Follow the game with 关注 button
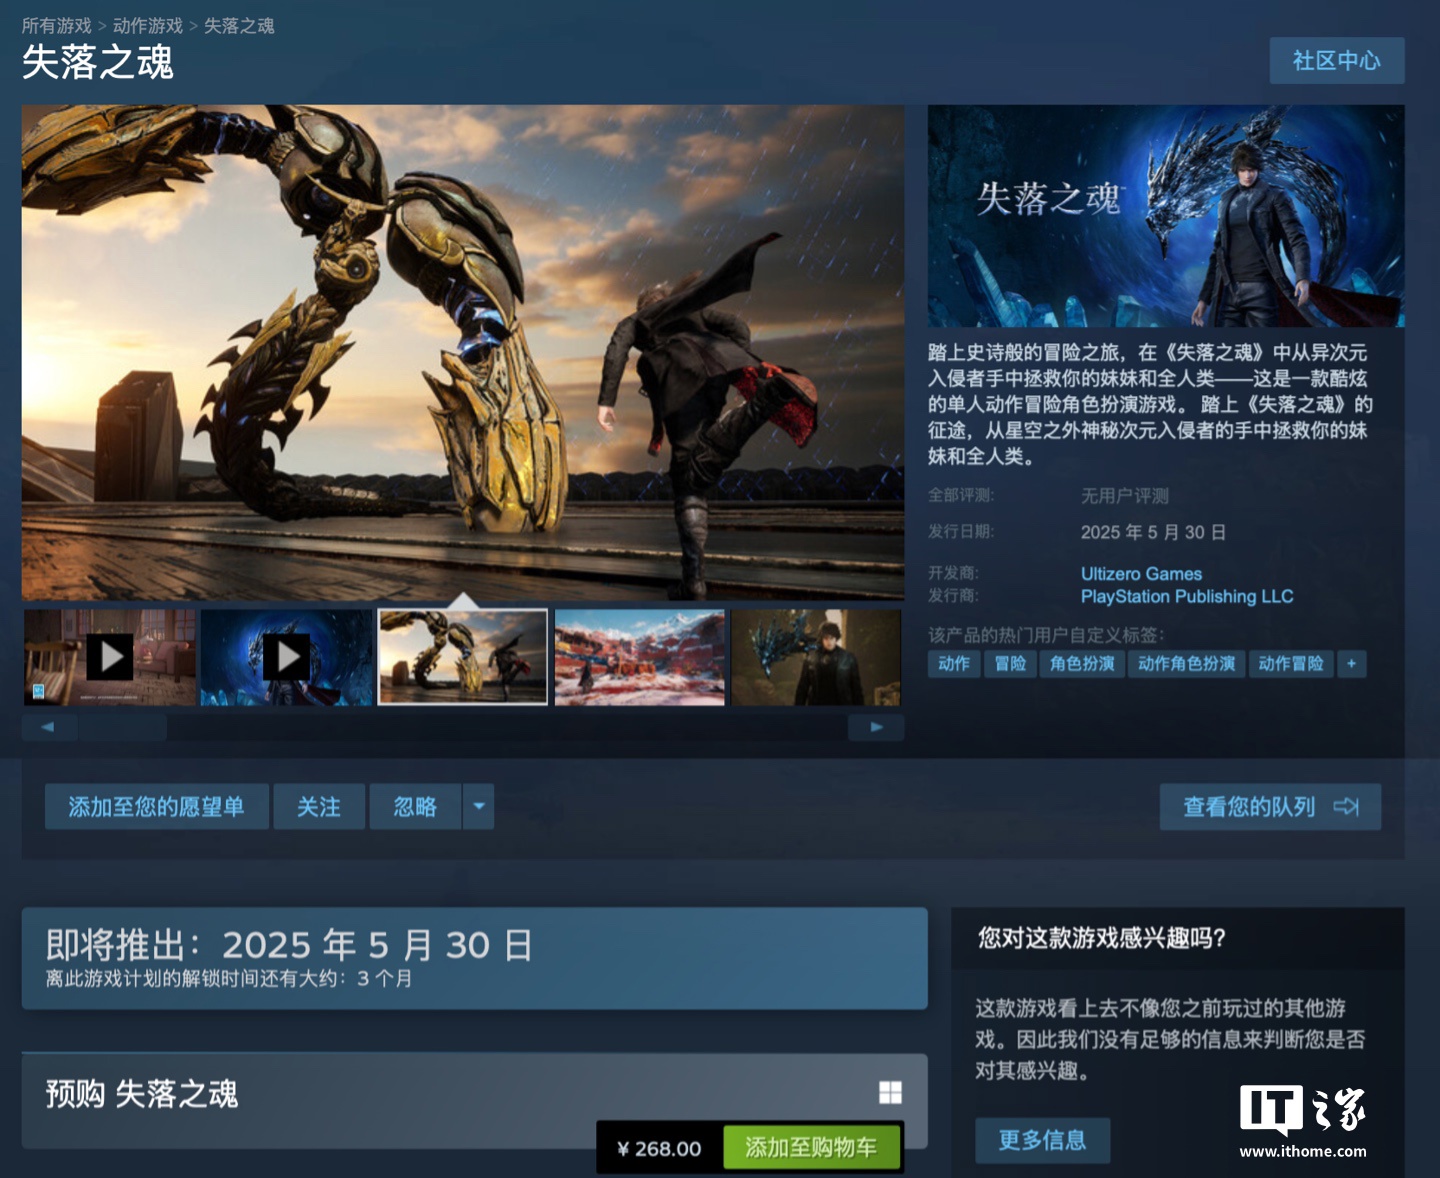This screenshot has height=1178, width=1440. [319, 807]
